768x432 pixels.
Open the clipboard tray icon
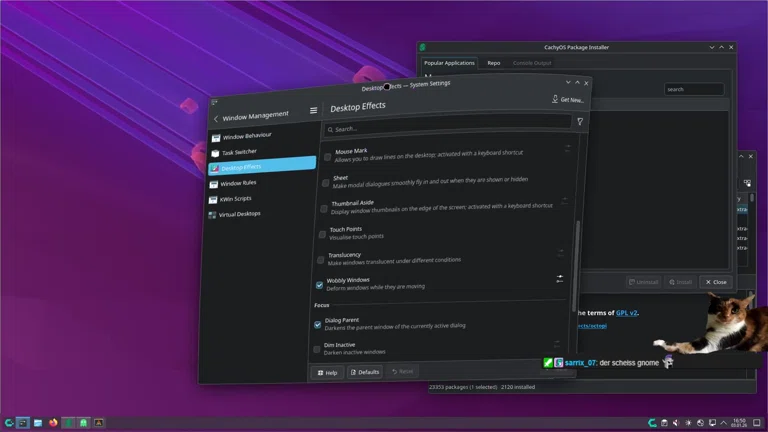(664, 423)
